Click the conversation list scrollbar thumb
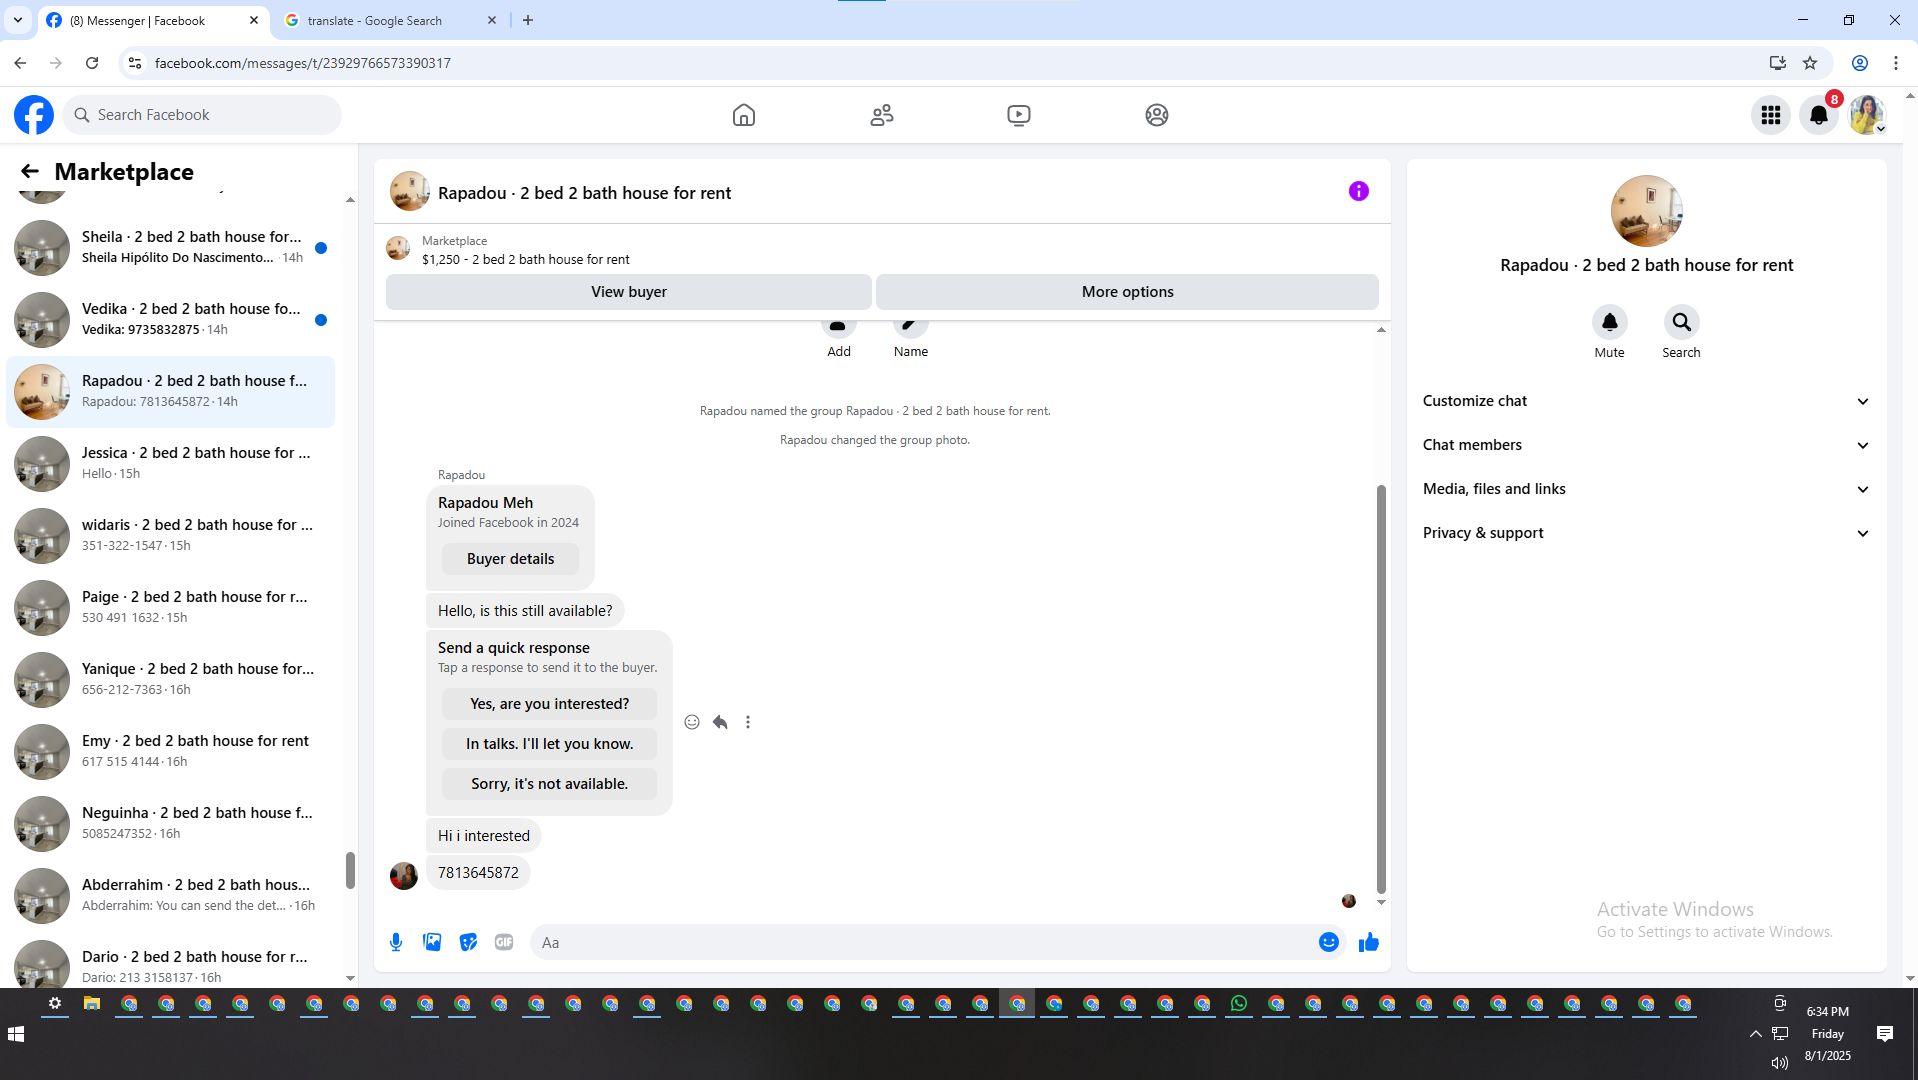 point(350,870)
